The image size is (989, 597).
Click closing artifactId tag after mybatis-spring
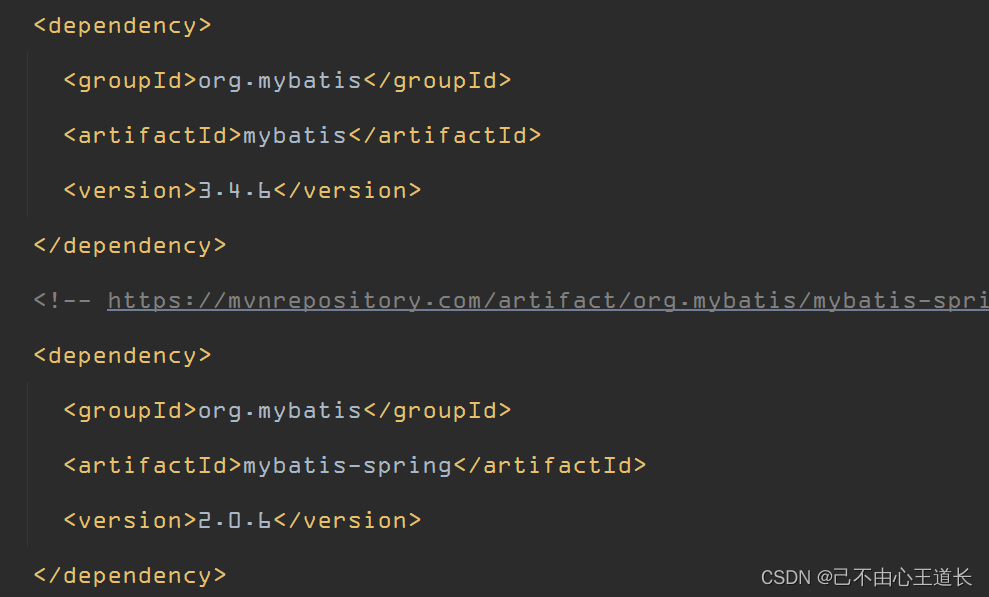click(550, 466)
